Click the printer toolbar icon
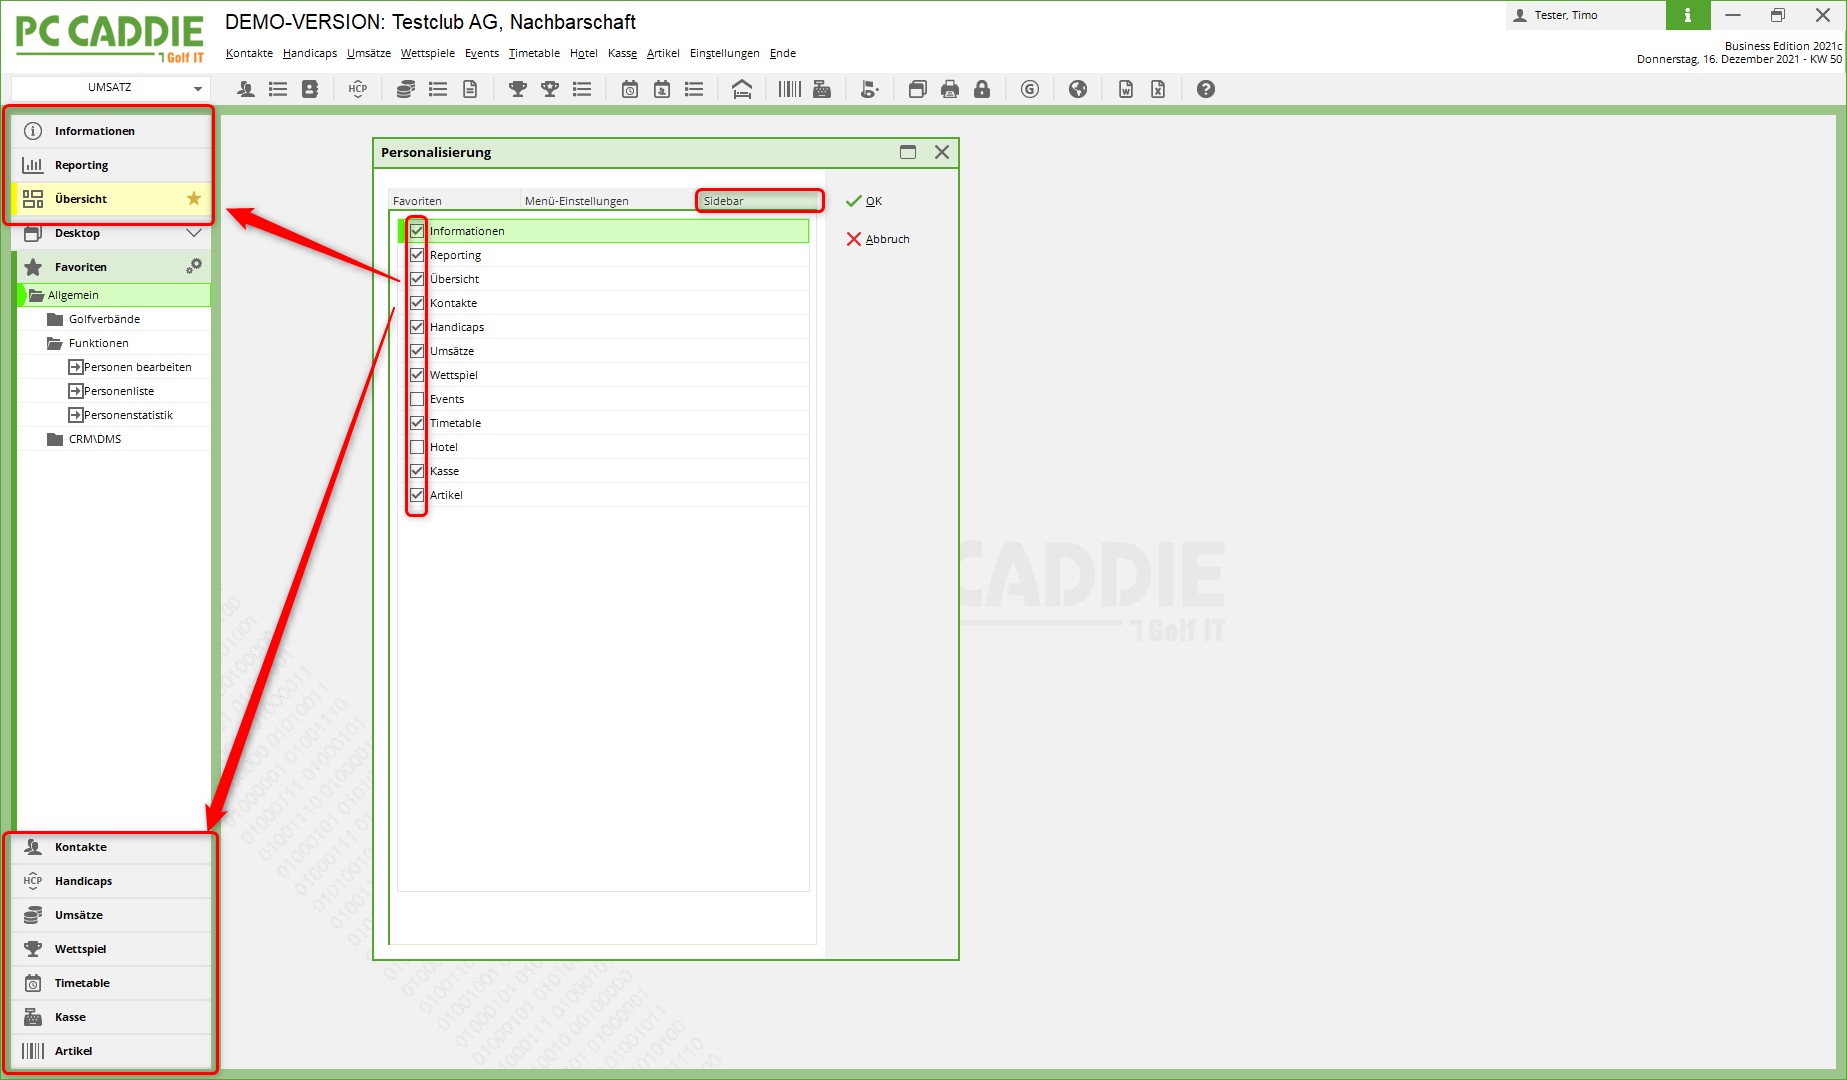 click(950, 89)
